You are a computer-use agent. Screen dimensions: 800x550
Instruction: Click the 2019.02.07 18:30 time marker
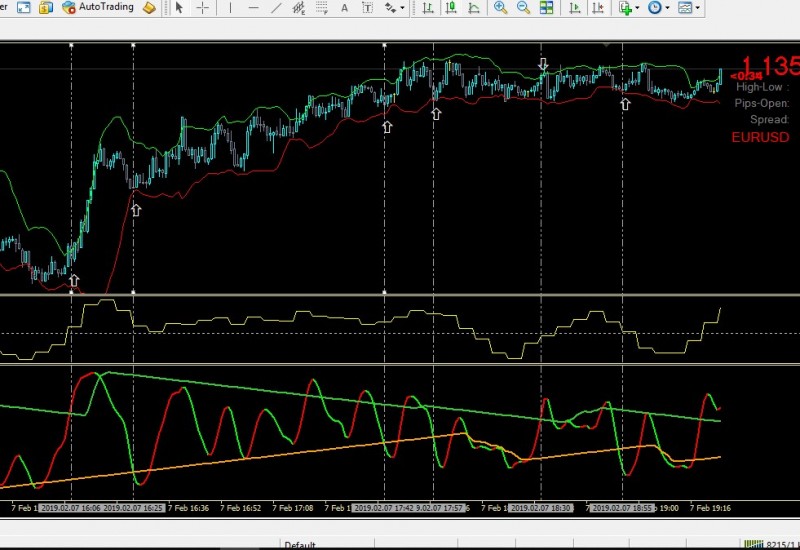tap(540, 508)
